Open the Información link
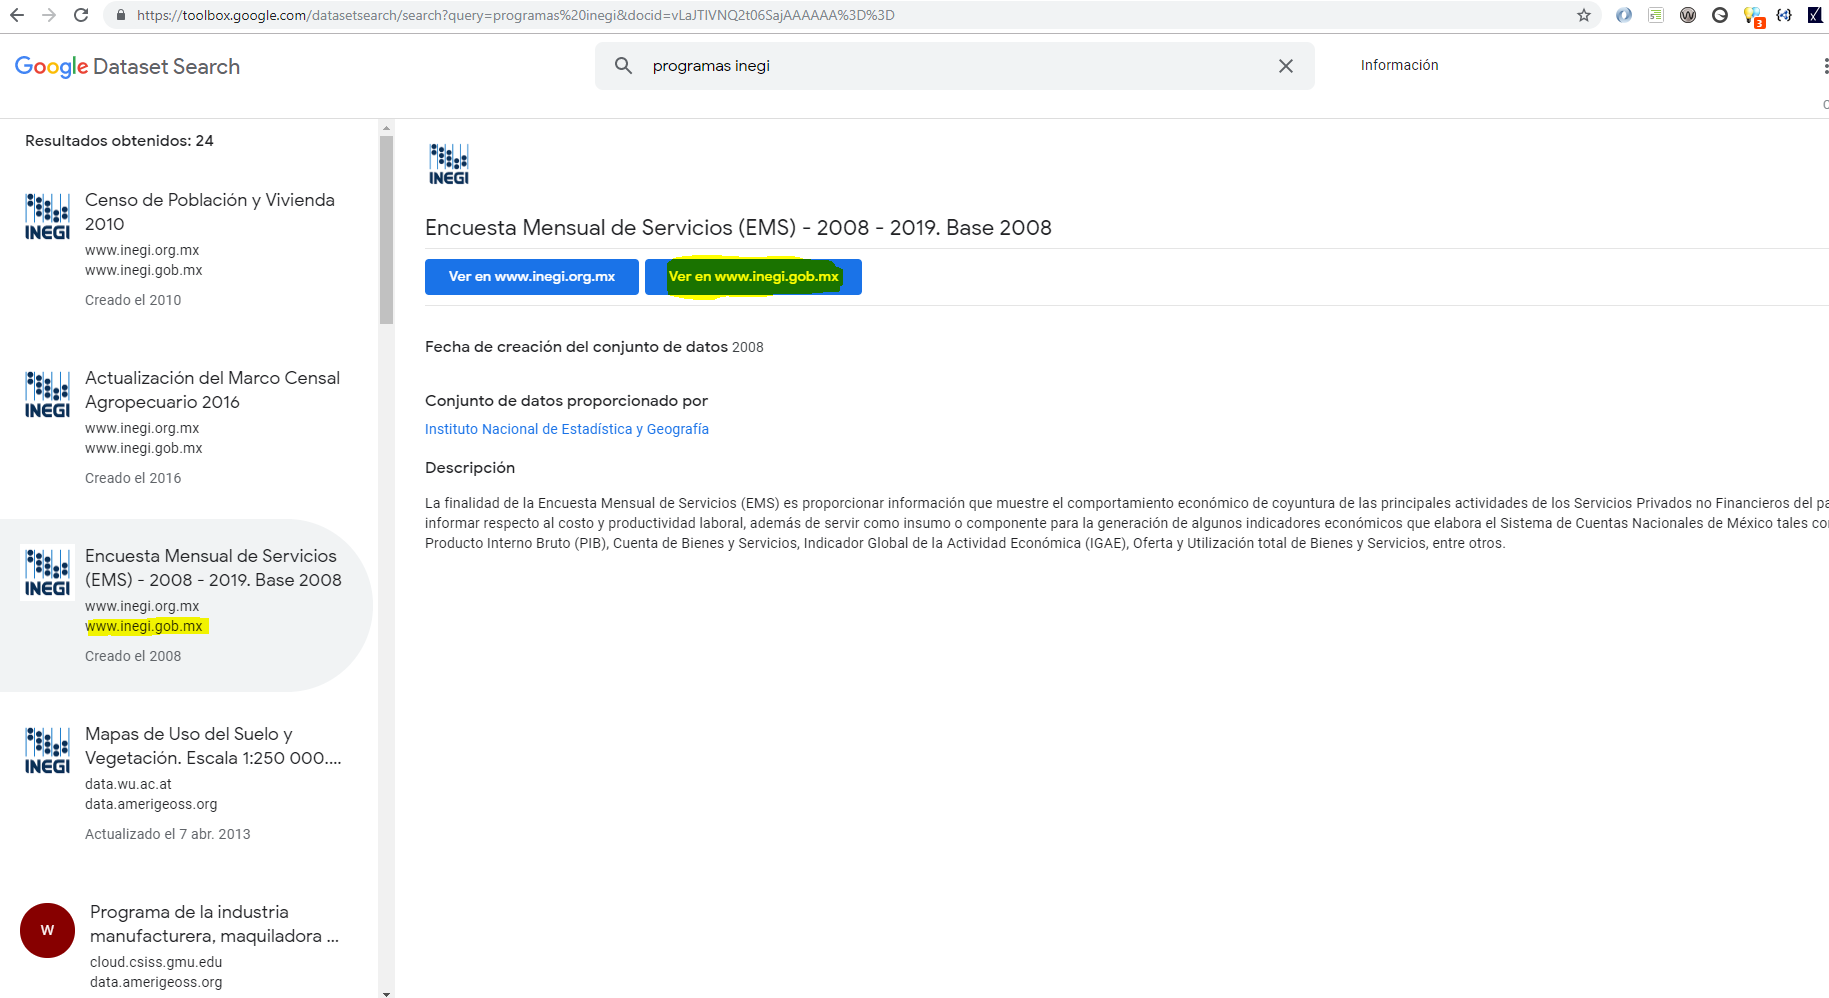This screenshot has height=998, width=1829. 1399,65
